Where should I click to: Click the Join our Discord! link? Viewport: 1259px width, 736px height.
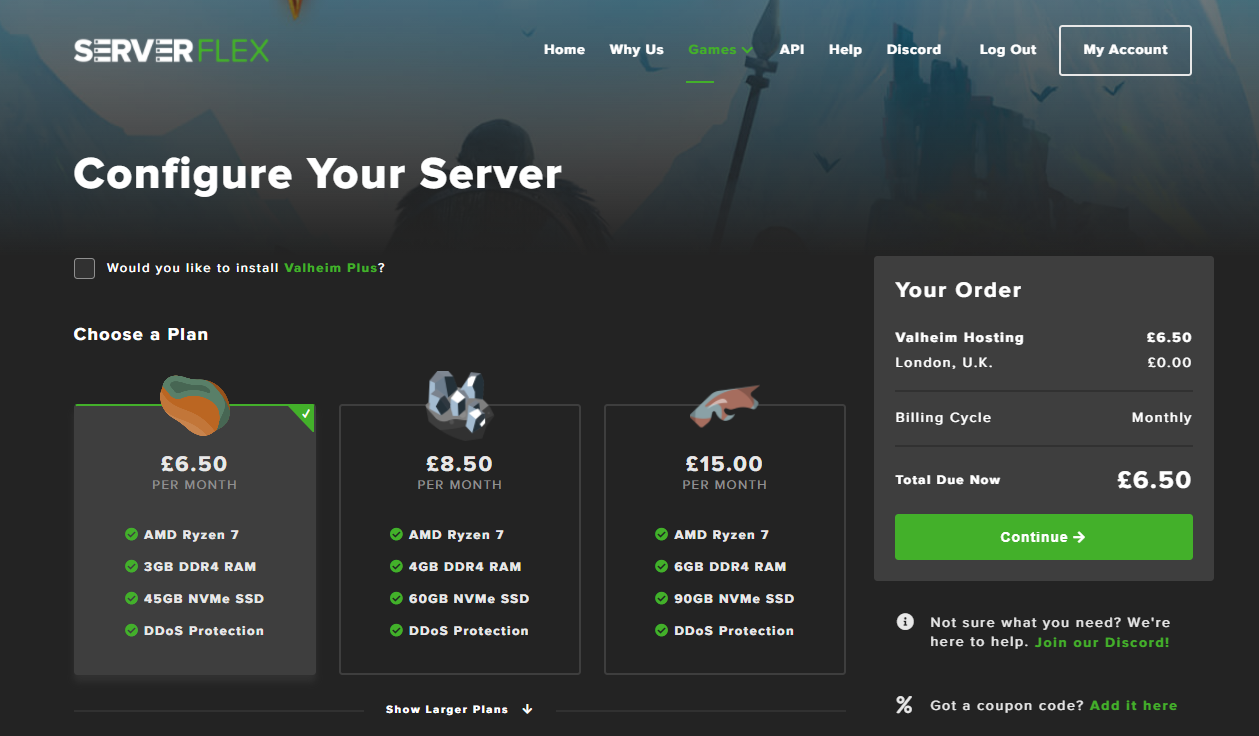pos(1102,642)
